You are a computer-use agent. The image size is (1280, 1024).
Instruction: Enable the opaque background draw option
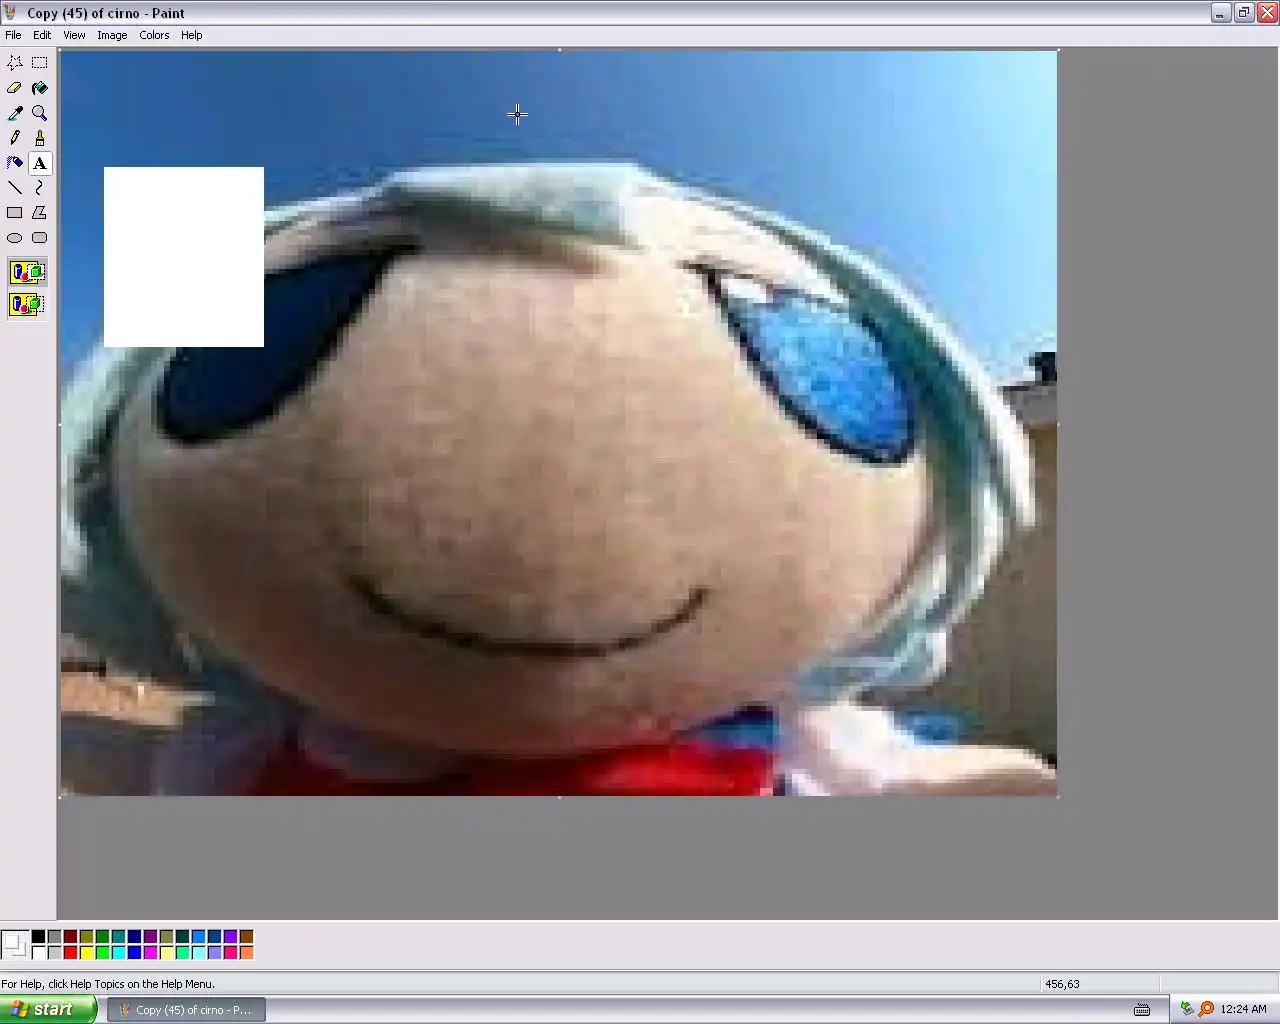coord(27,272)
